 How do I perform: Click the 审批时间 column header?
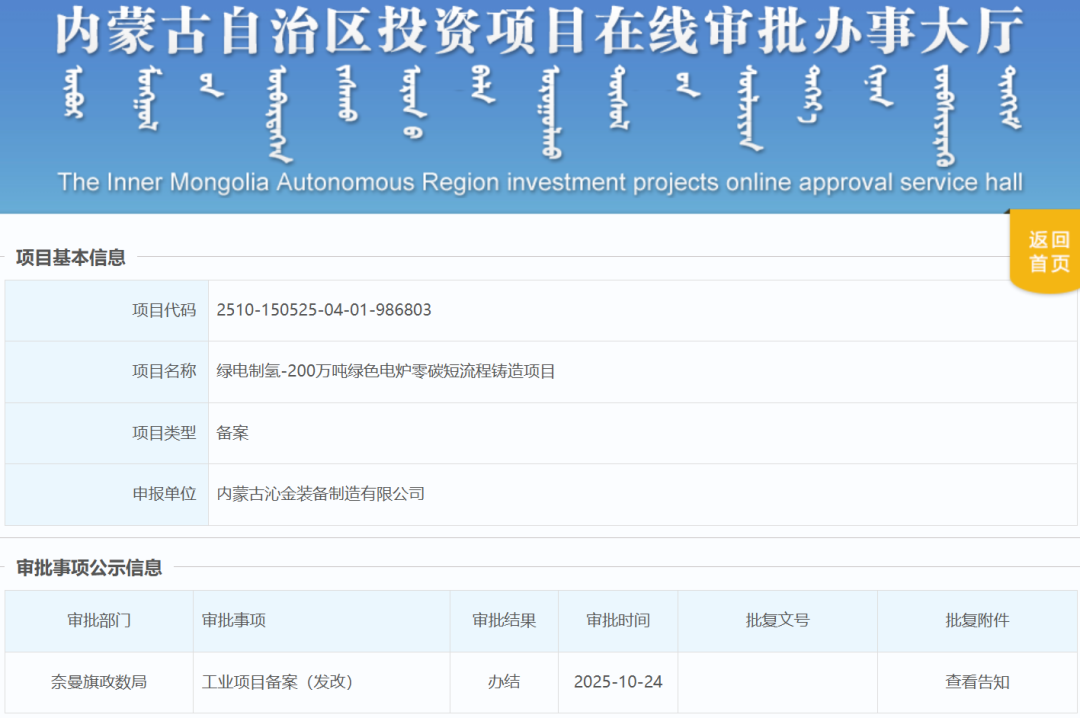click(x=617, y=620)
